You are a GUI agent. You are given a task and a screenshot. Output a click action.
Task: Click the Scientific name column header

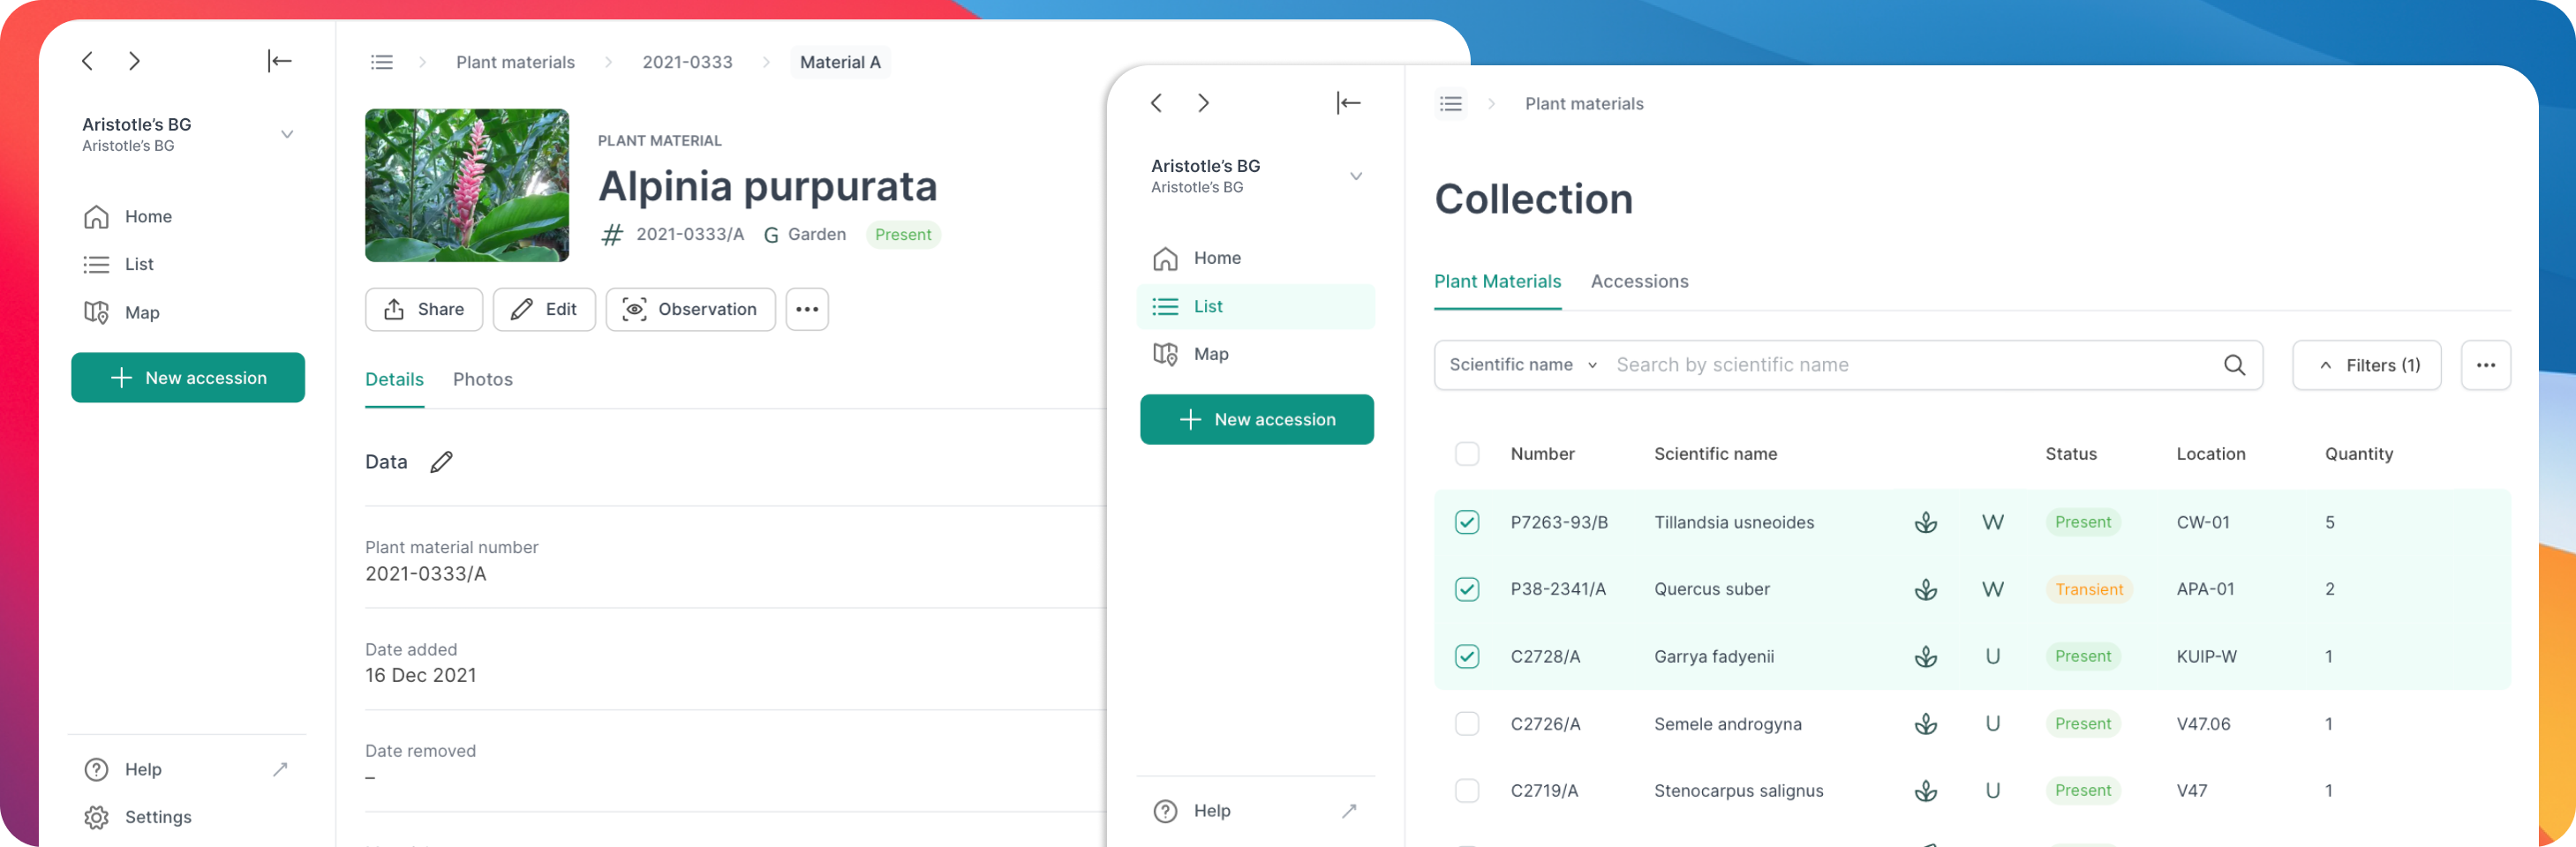point(1715,454)
